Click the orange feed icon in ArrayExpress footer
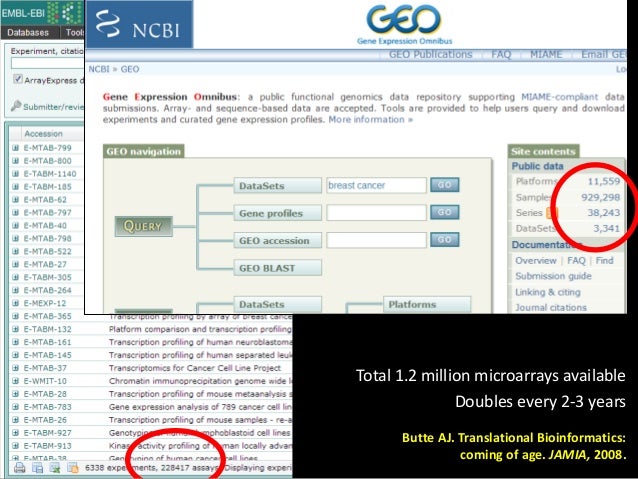This screenshot has height=479, width=638. pos(73,468)
